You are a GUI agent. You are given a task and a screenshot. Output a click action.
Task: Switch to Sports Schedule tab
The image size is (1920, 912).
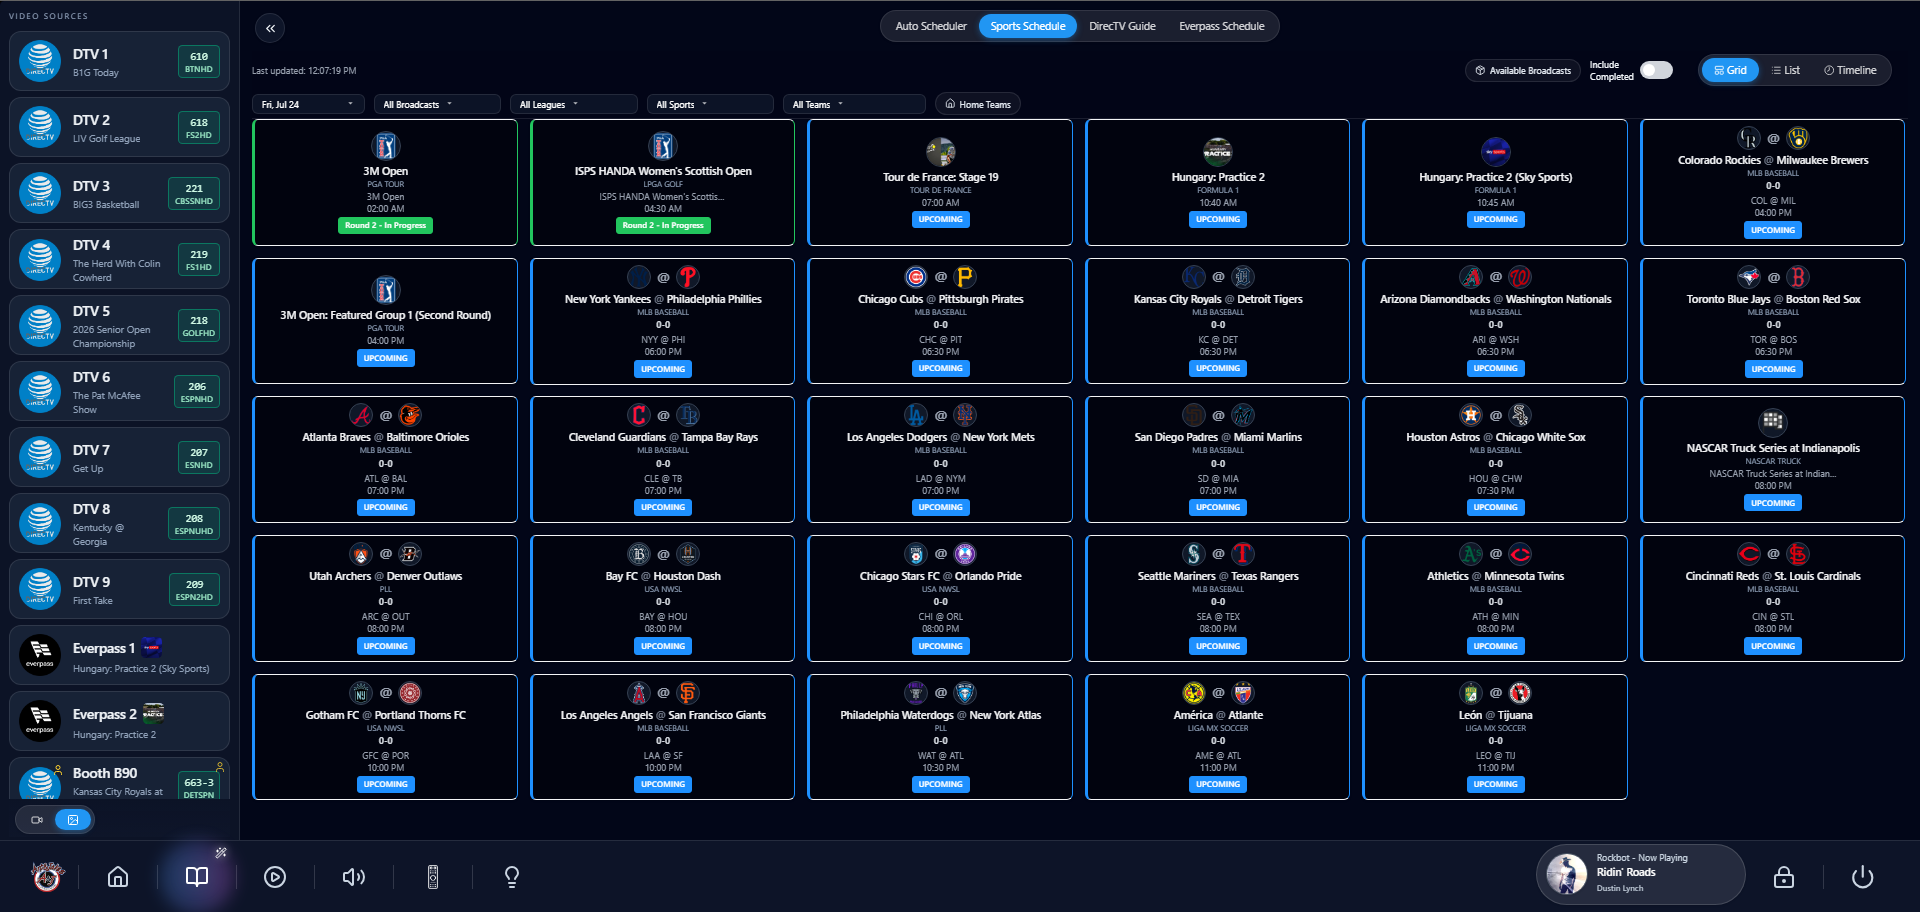tap(1028, 26)
